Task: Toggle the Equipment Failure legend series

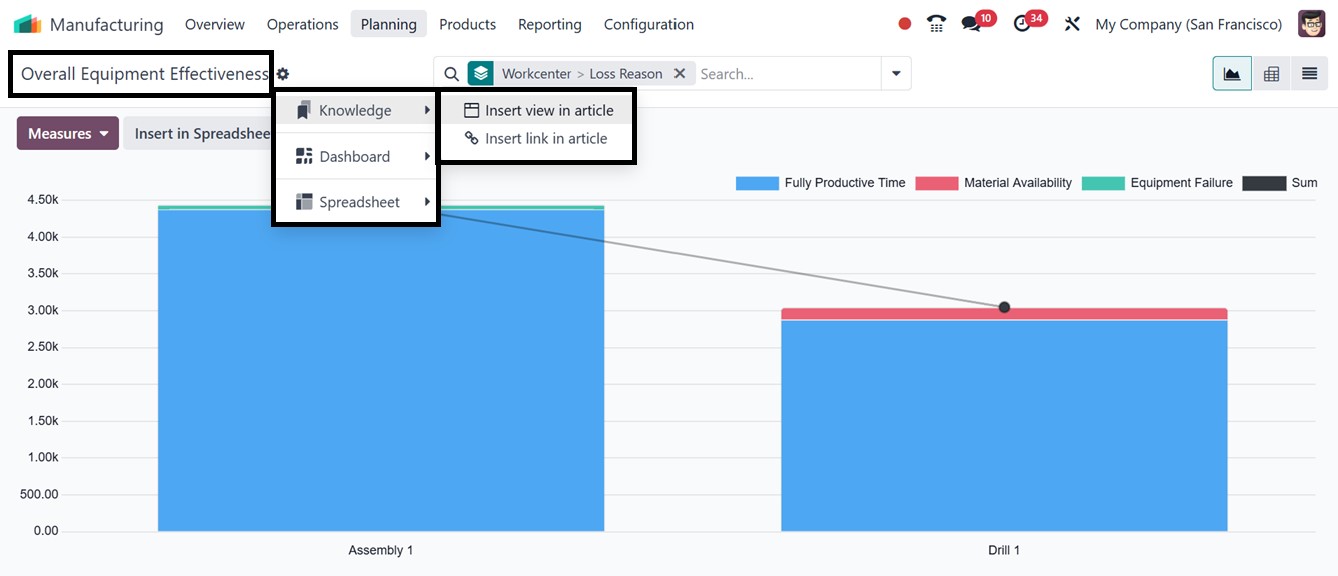Action: [1161, 183]
